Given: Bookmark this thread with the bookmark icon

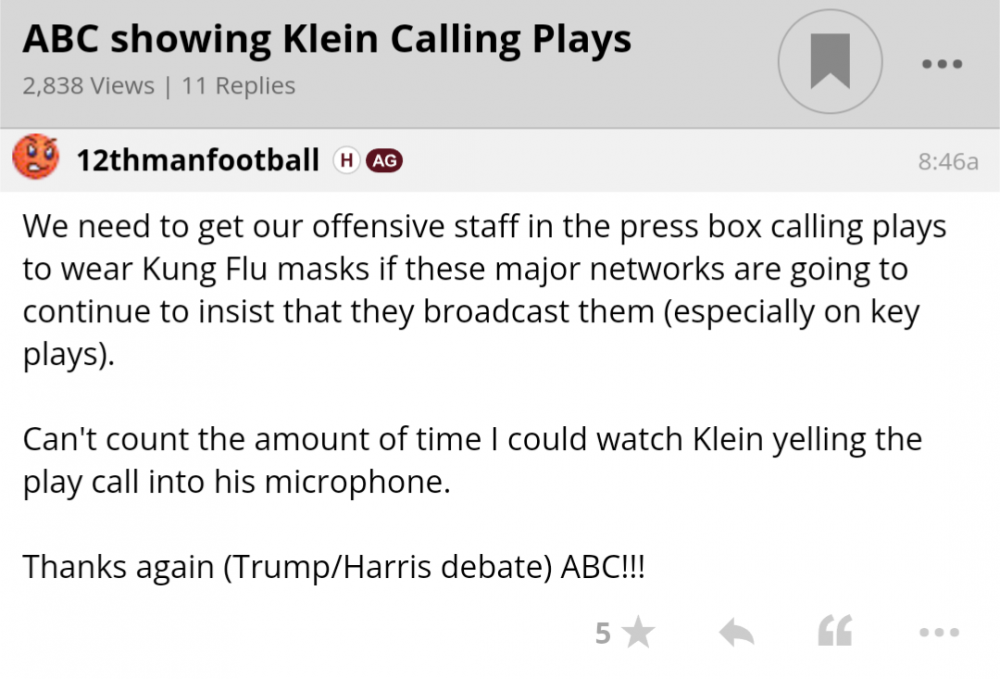Looking at the screenshot, I should point(829,63).
